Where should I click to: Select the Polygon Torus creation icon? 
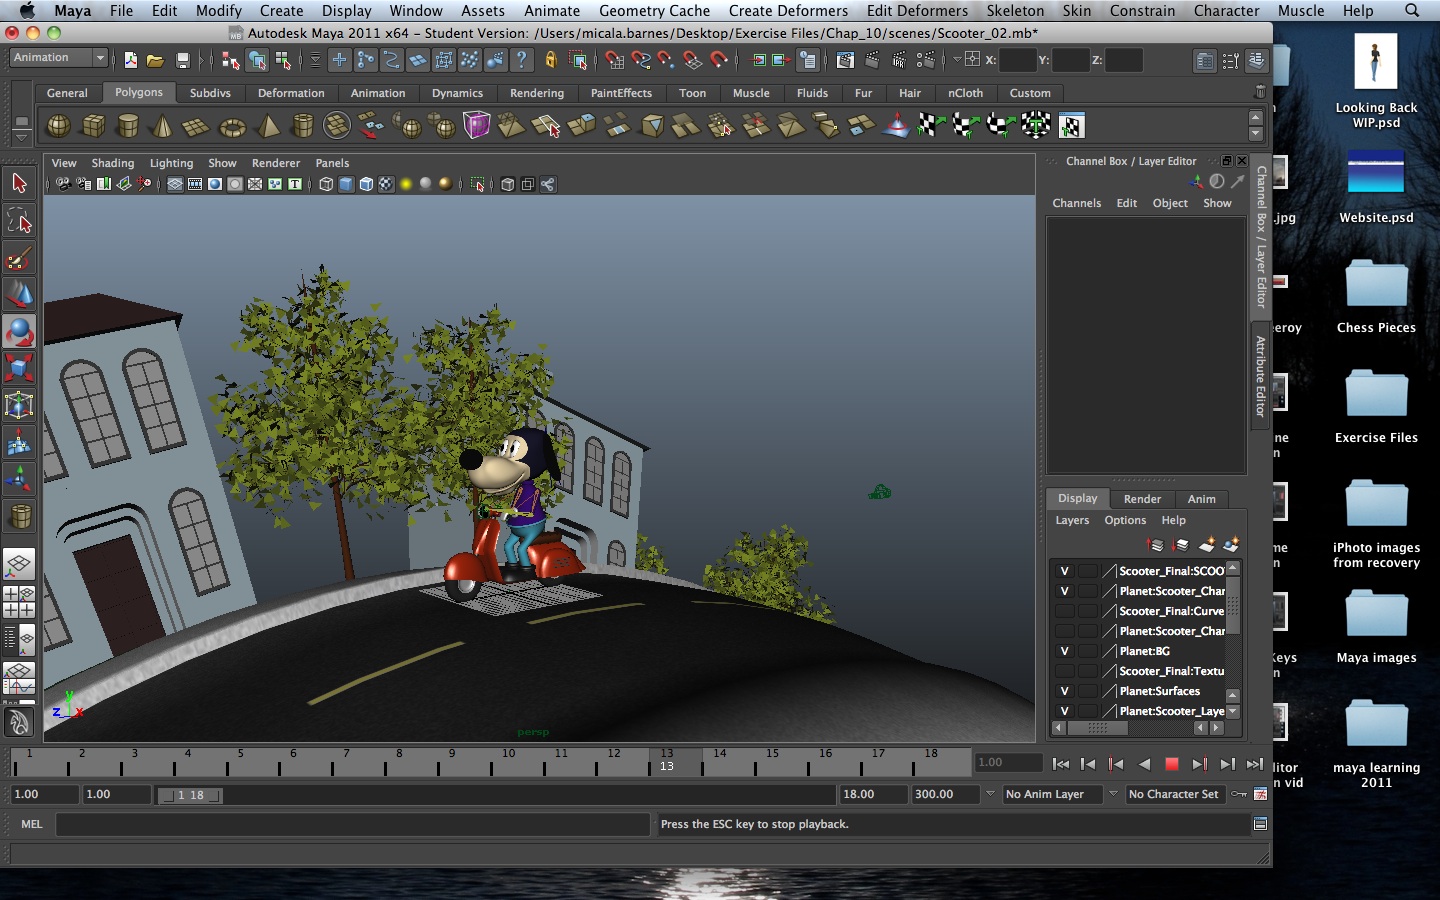pos(230,125)
